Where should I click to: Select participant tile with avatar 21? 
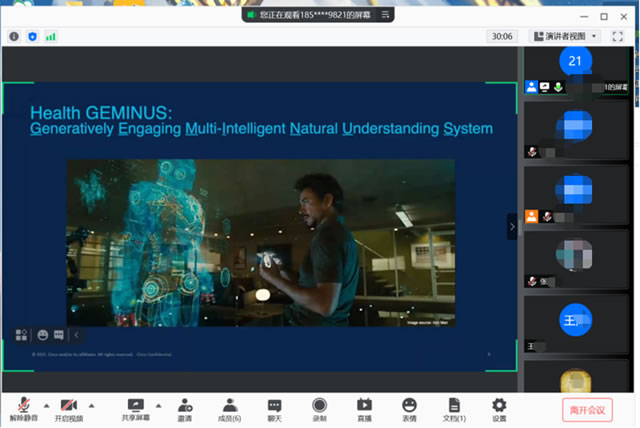pos(576,71)
